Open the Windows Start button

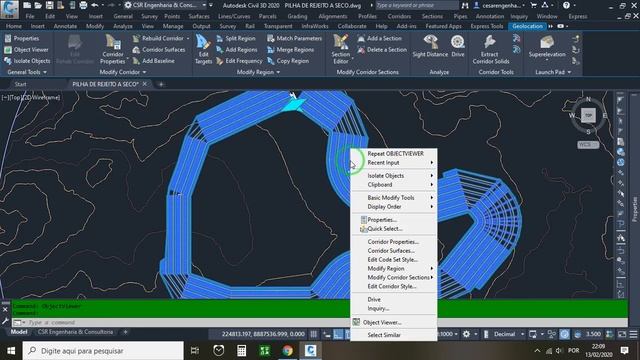click(11, 351)
